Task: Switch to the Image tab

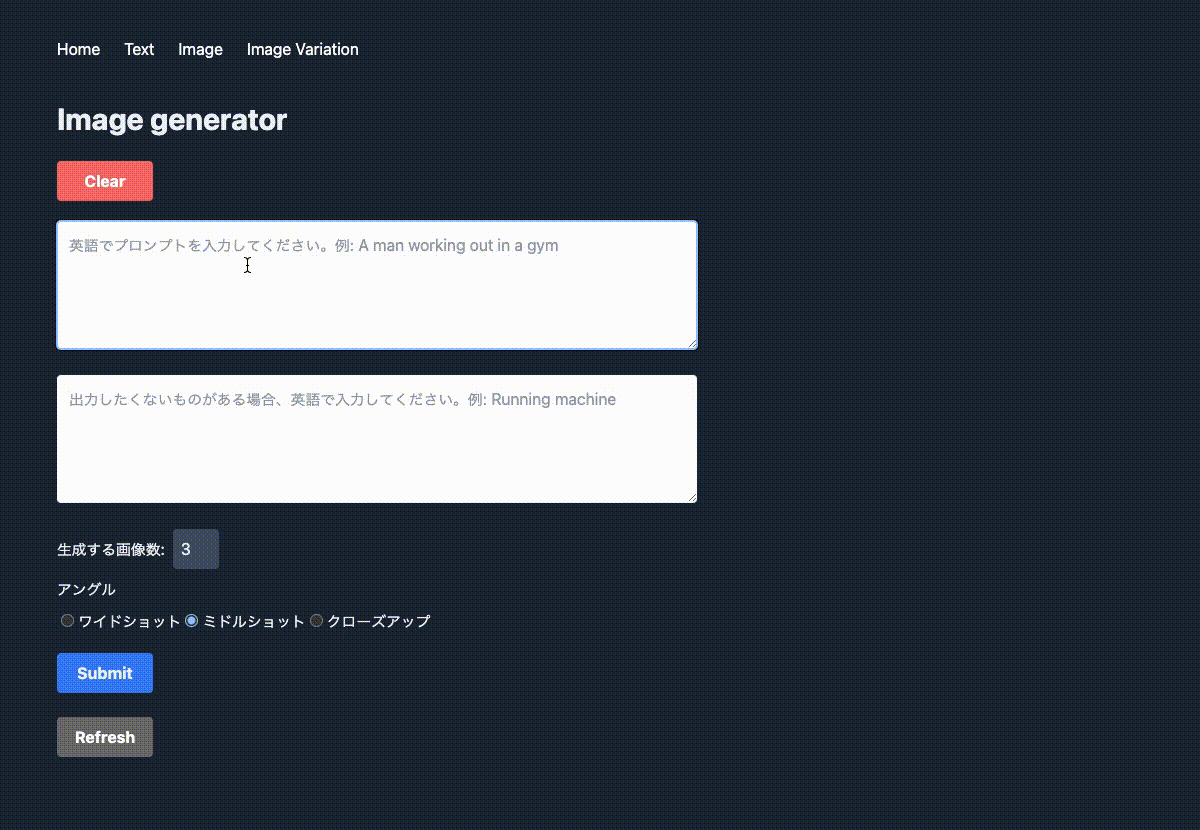Action: click(x=200, y=49)
